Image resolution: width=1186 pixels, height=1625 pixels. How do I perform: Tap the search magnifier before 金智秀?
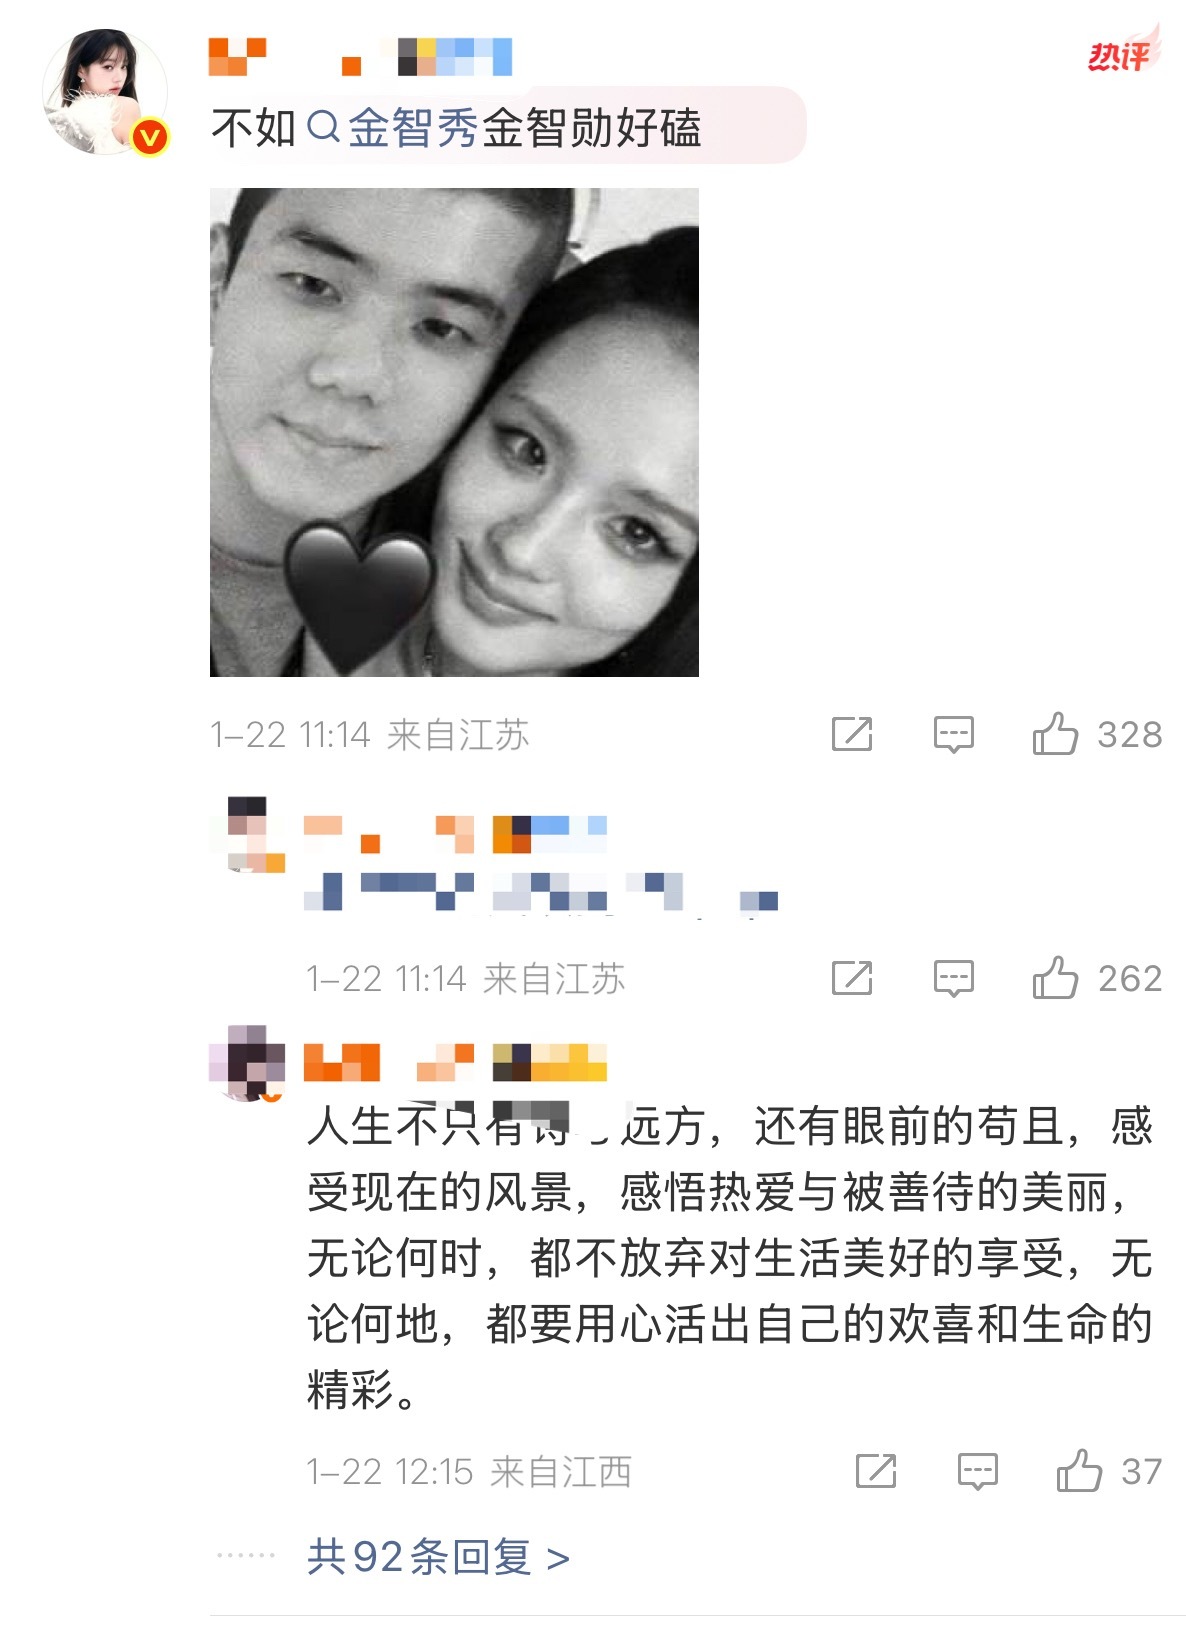tap(323, 127)
